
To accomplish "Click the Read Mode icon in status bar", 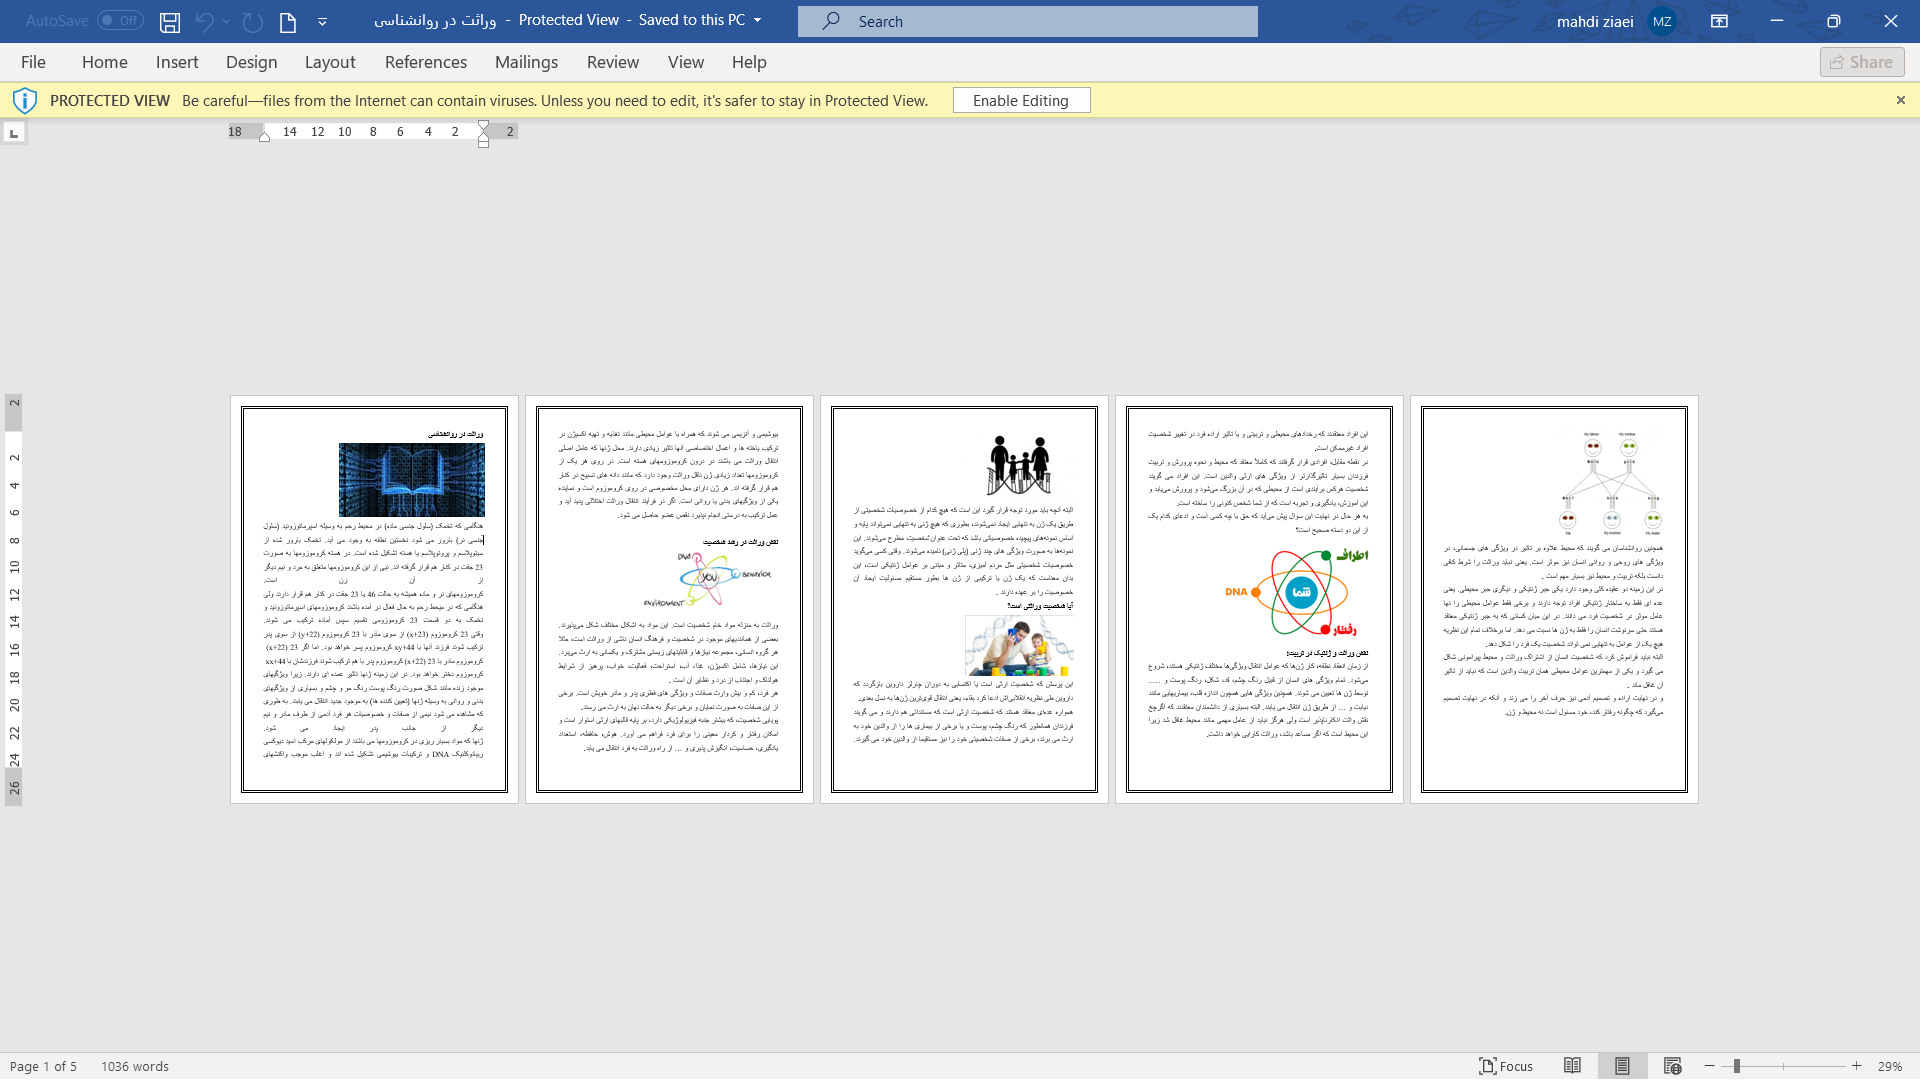I will pyautogui.click(x=1572, y=1065).
